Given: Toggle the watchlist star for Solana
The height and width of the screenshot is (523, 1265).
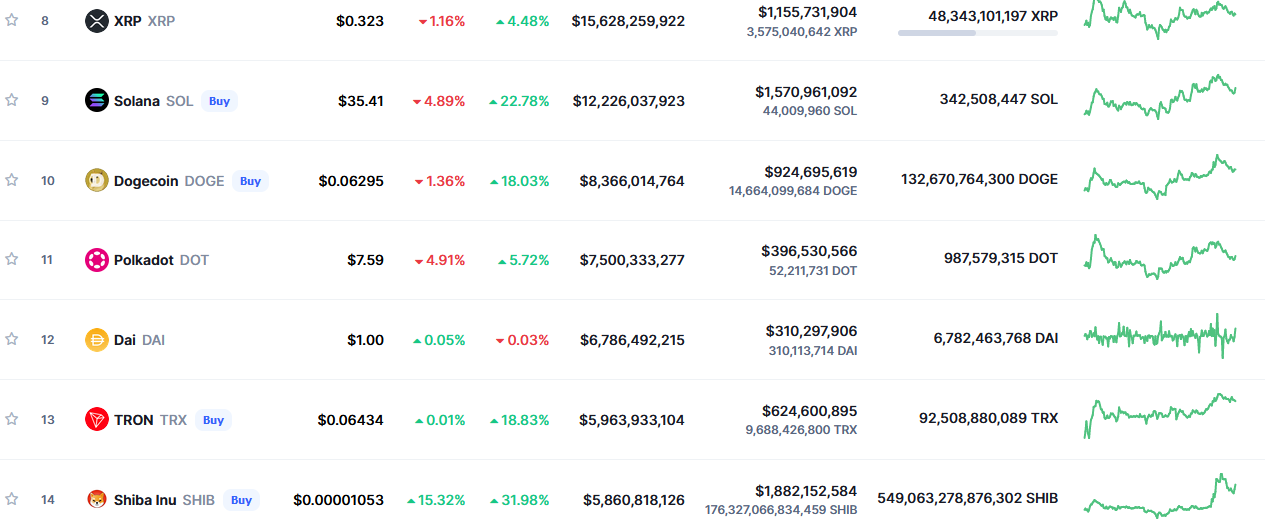Looking at the screenshot, I should [12, 100].
